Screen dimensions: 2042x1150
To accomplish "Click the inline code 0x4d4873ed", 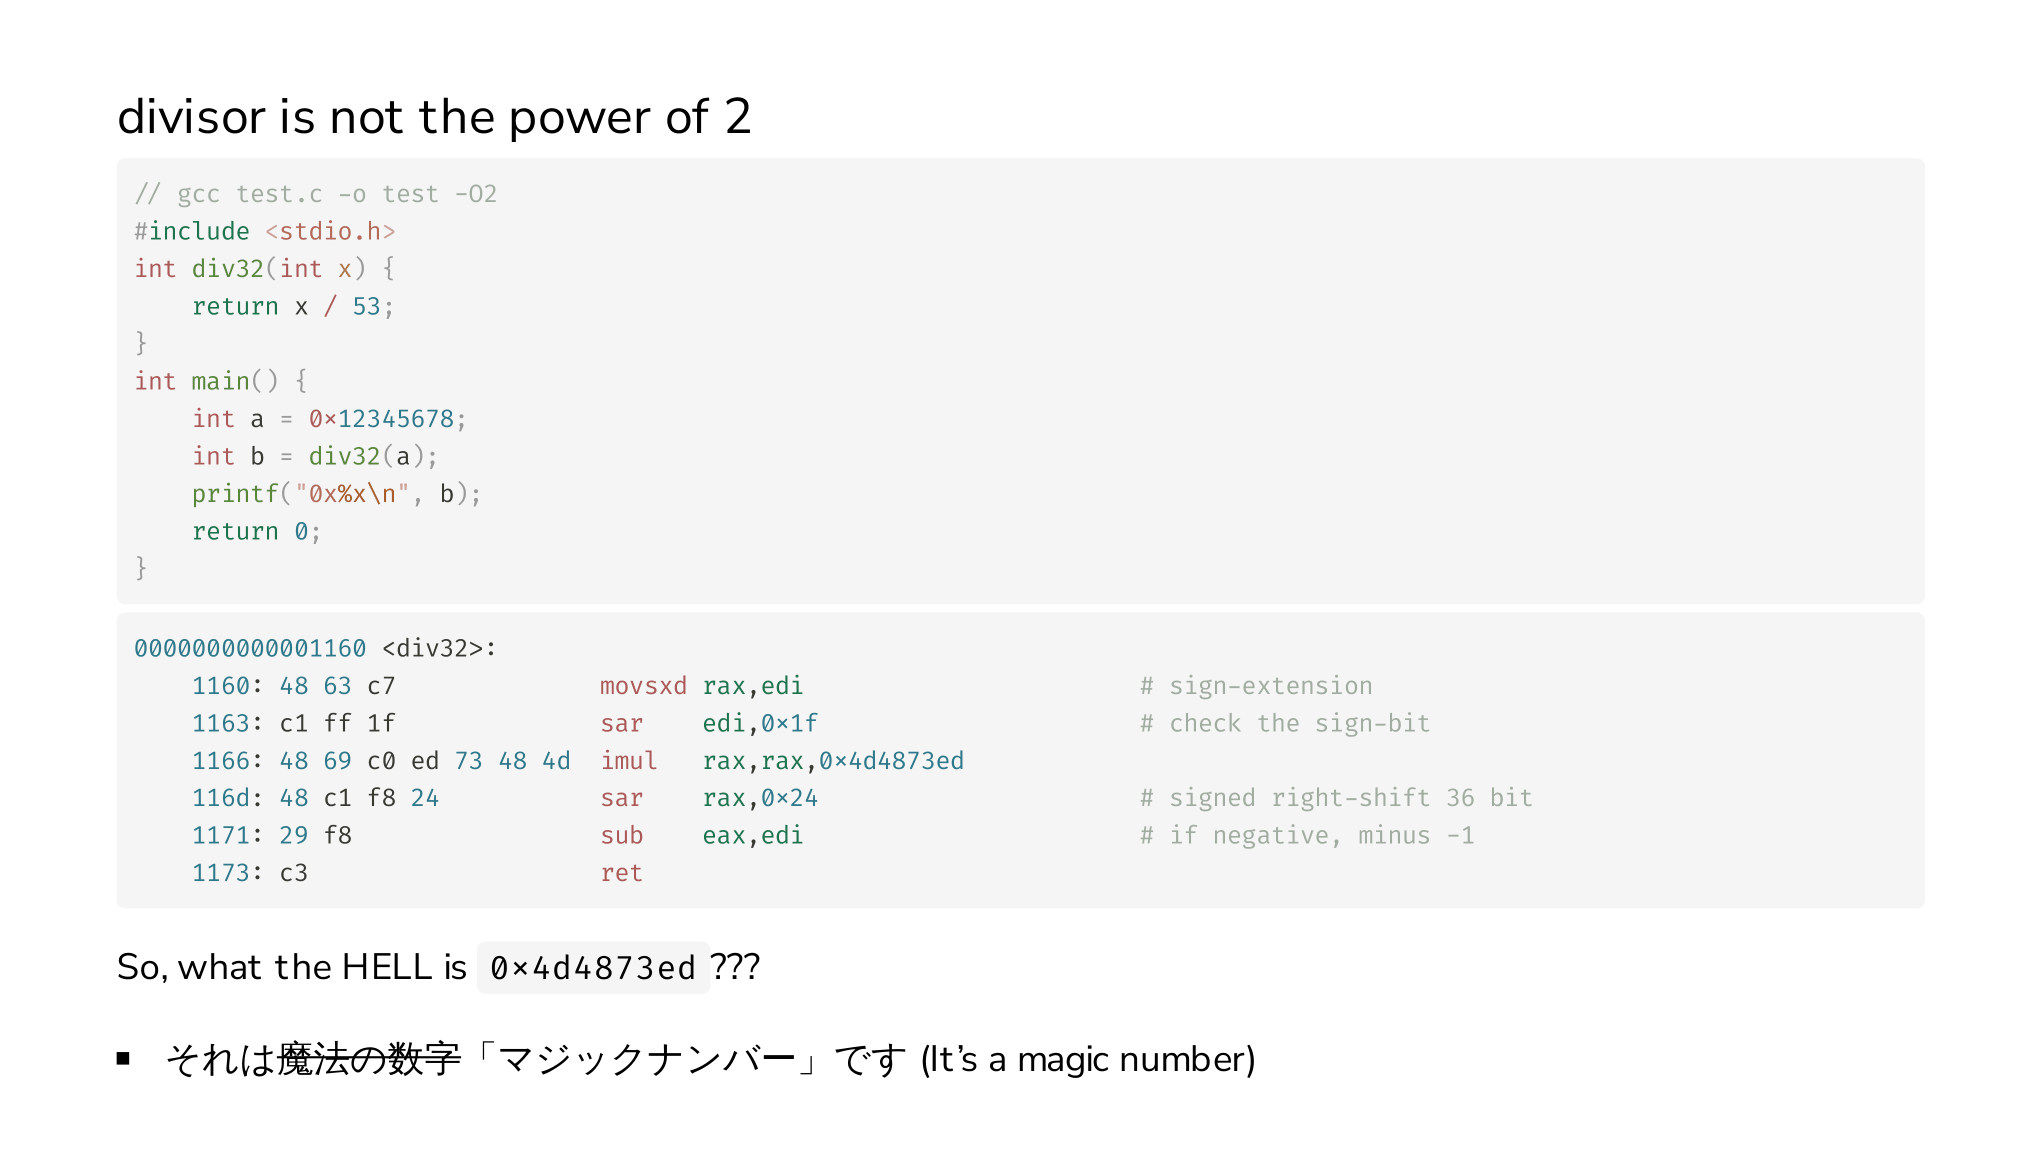I will pyautogui.click(x=593, y=968).
